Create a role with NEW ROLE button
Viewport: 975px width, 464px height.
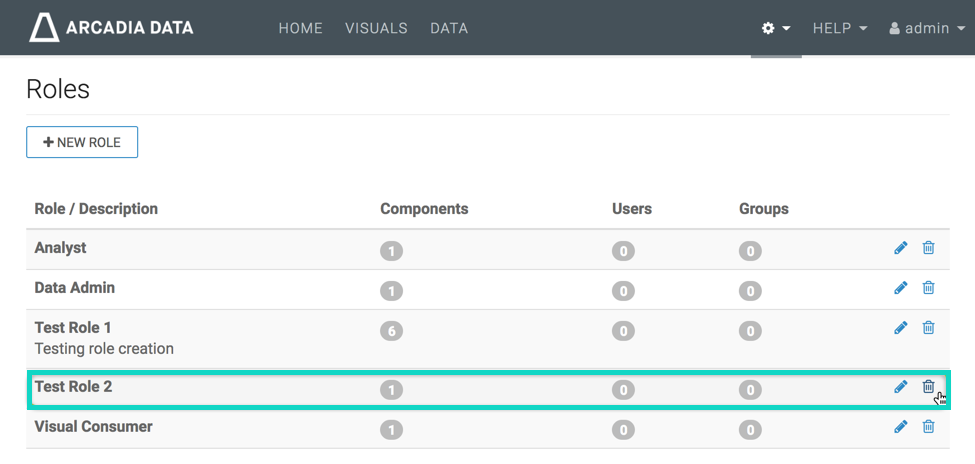click(82, 142)
